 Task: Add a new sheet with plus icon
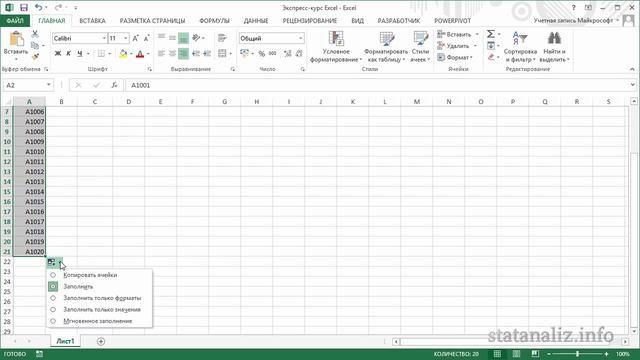(101, 341)
